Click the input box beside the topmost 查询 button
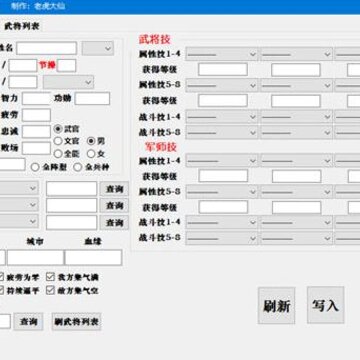The width and height of the screenshot is (360, 360). (72, 189)
